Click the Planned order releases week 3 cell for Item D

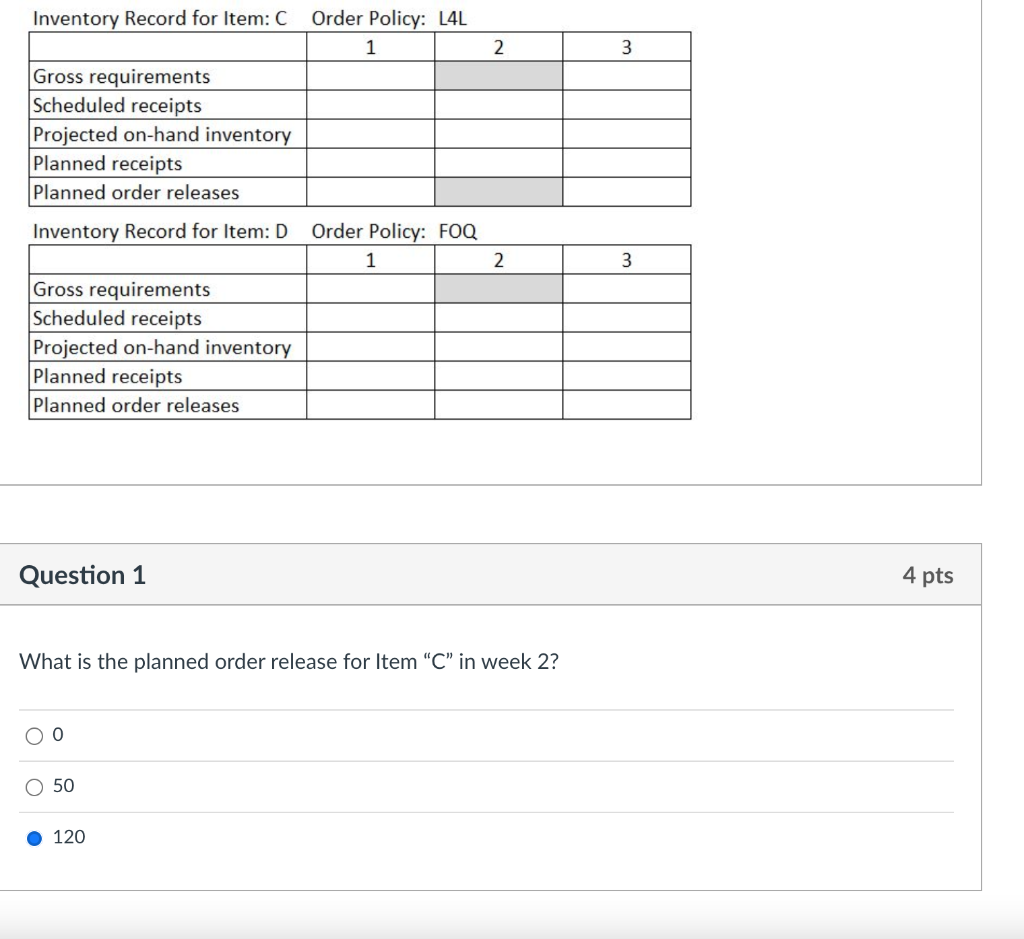point(627,405)
